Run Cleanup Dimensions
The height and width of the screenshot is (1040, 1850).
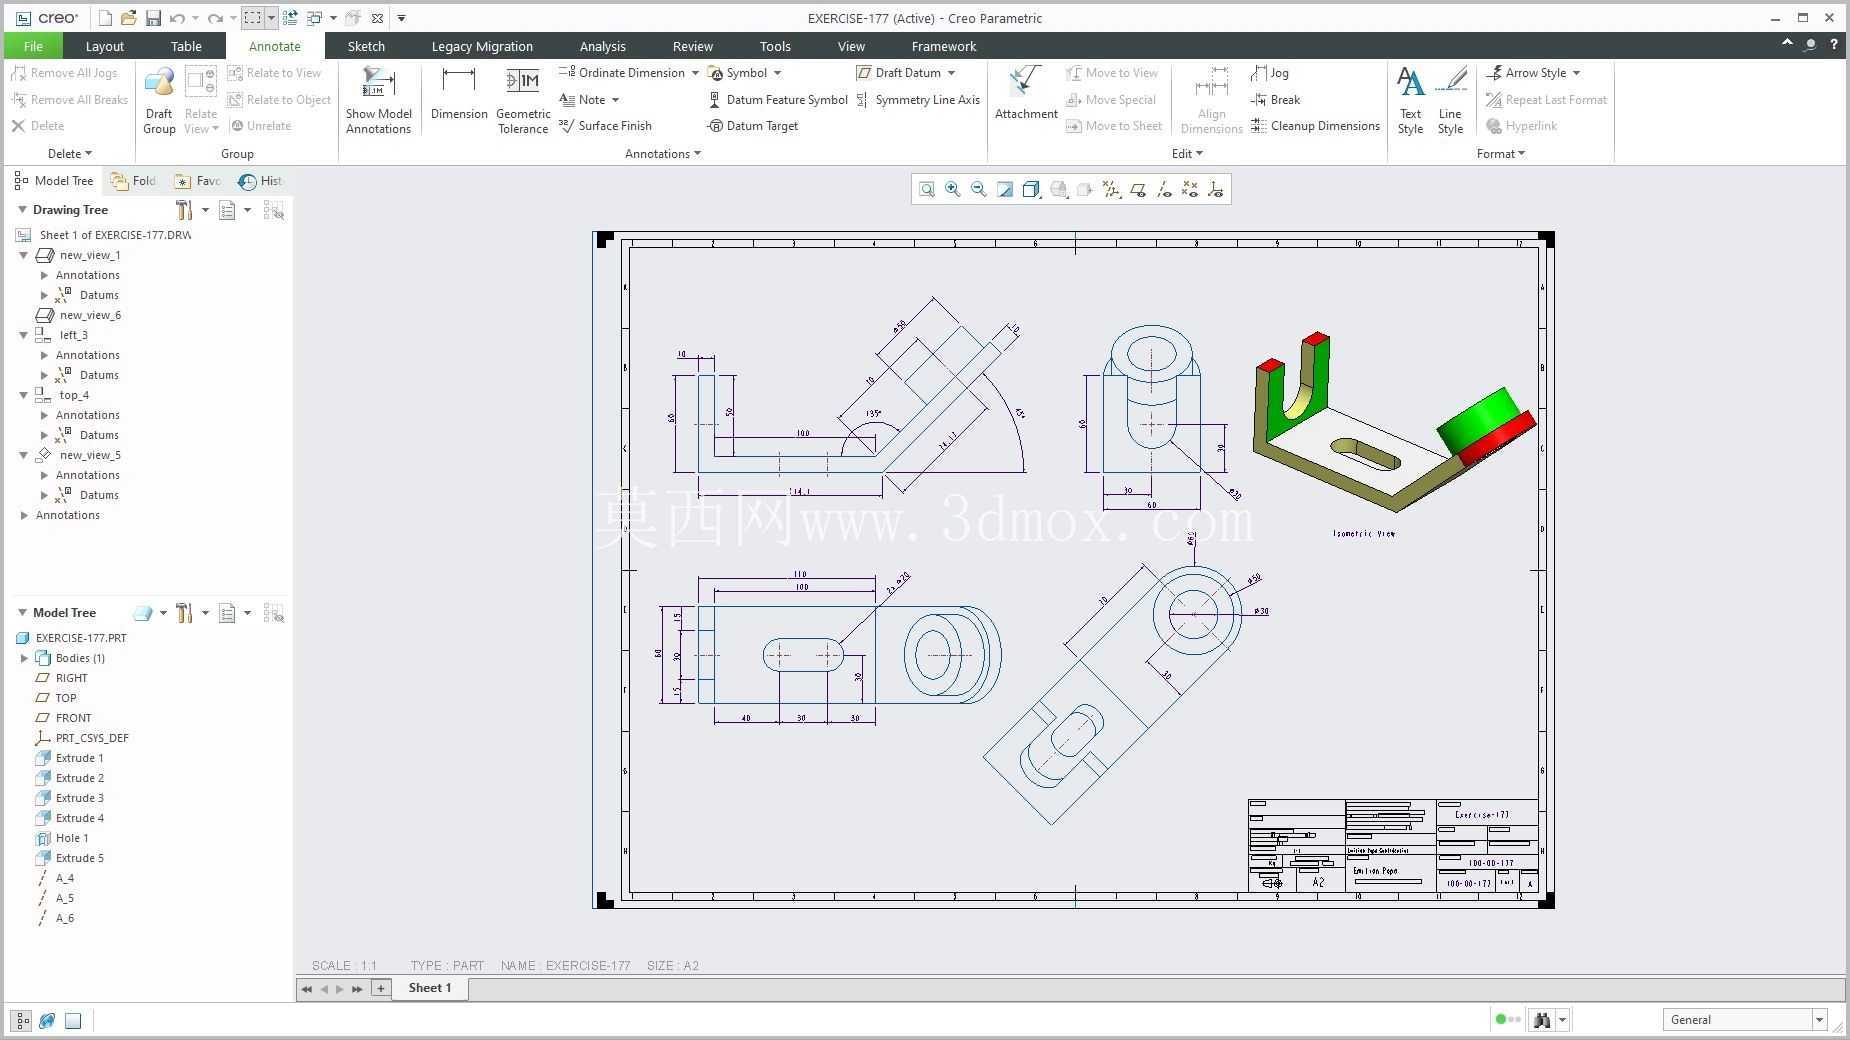1315,126
